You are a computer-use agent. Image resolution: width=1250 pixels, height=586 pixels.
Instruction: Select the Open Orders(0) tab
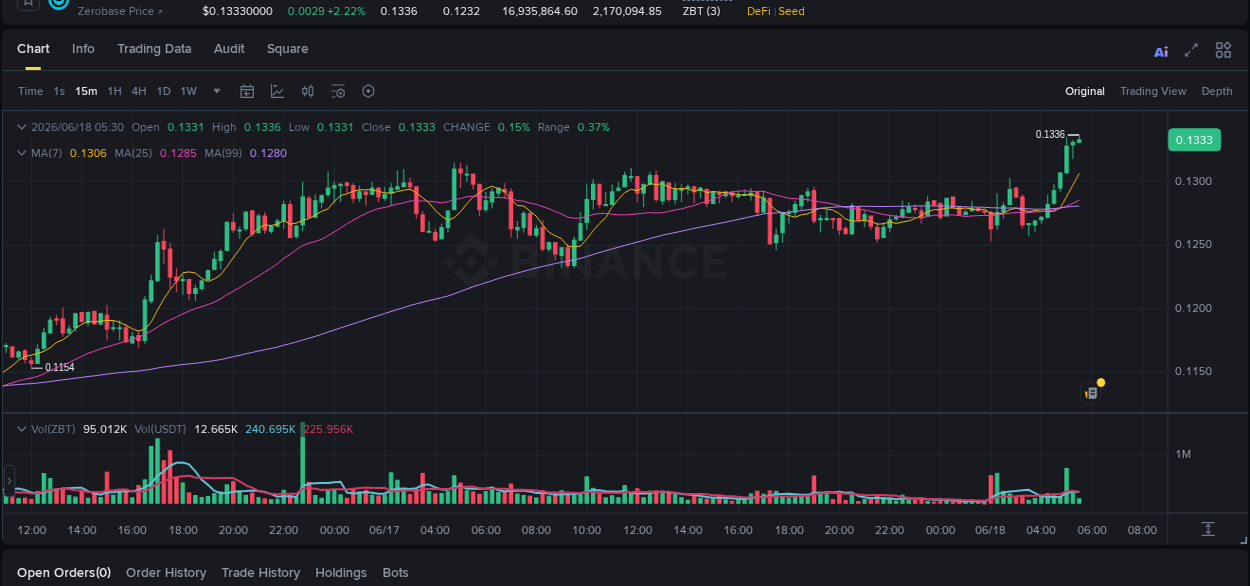coord(64,573)
